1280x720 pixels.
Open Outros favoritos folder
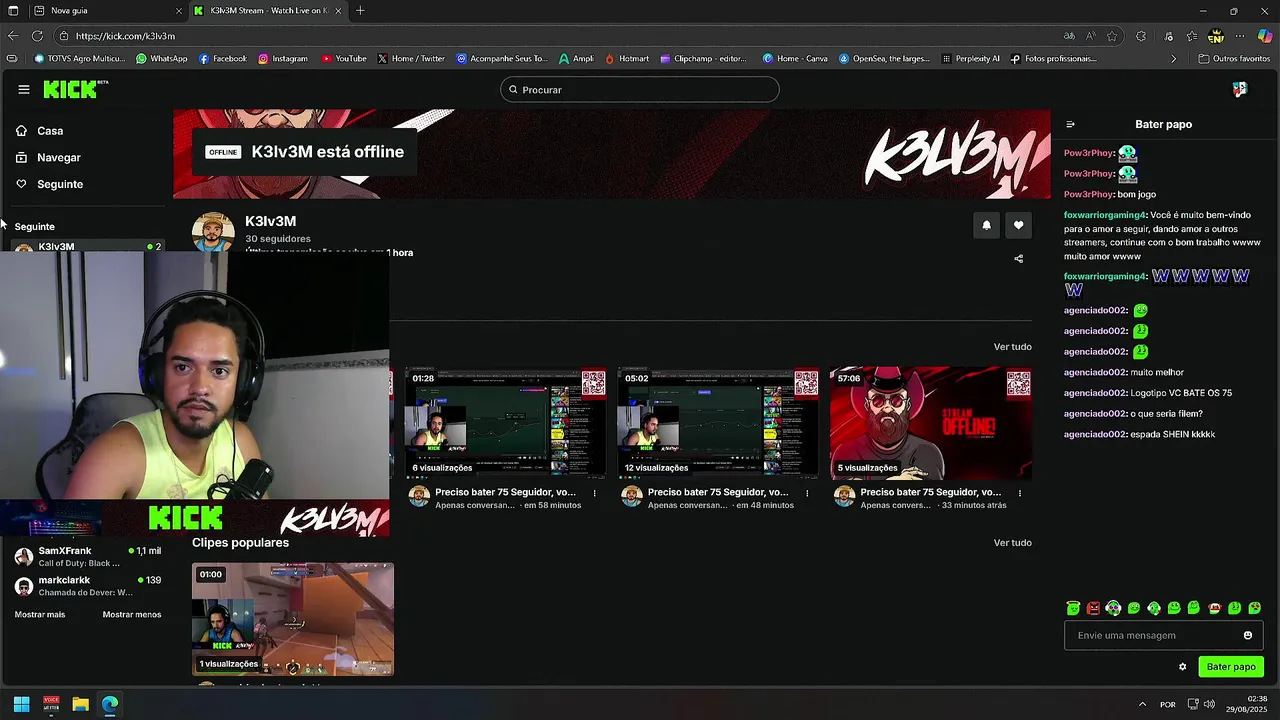pos(1234,59)
